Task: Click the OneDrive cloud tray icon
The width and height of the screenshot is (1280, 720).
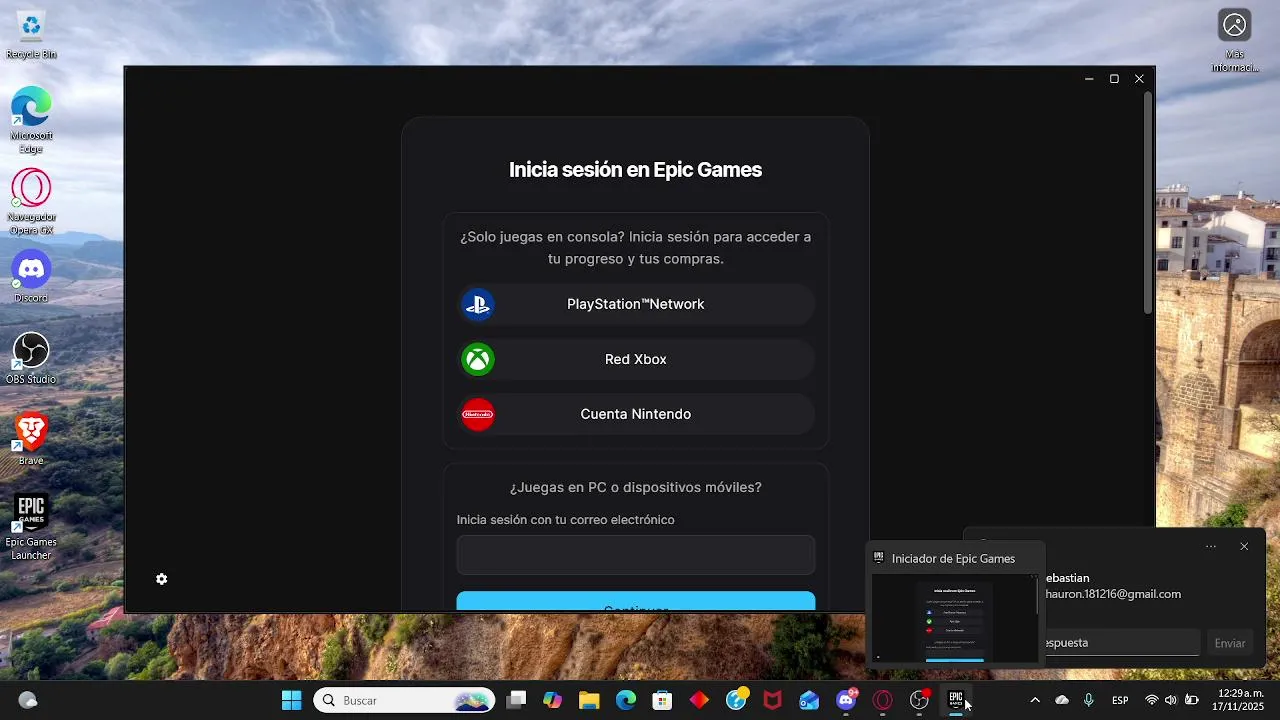Action: coord(1062,700)
